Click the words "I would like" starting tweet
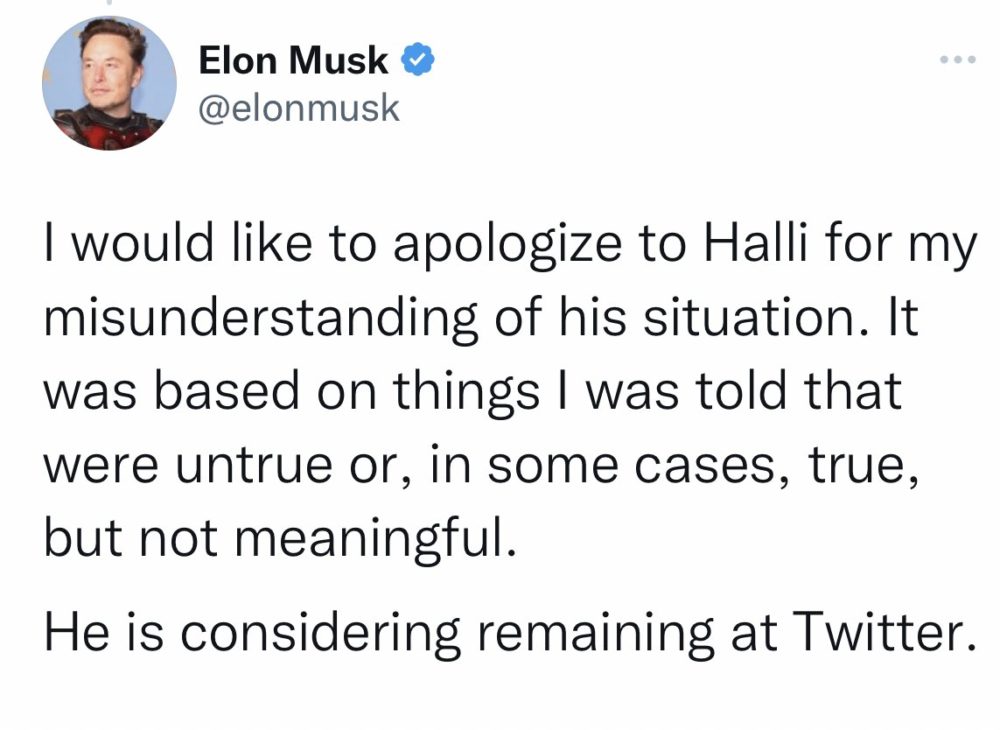Viewport: 1000px width, 730px height. (178, 244)
